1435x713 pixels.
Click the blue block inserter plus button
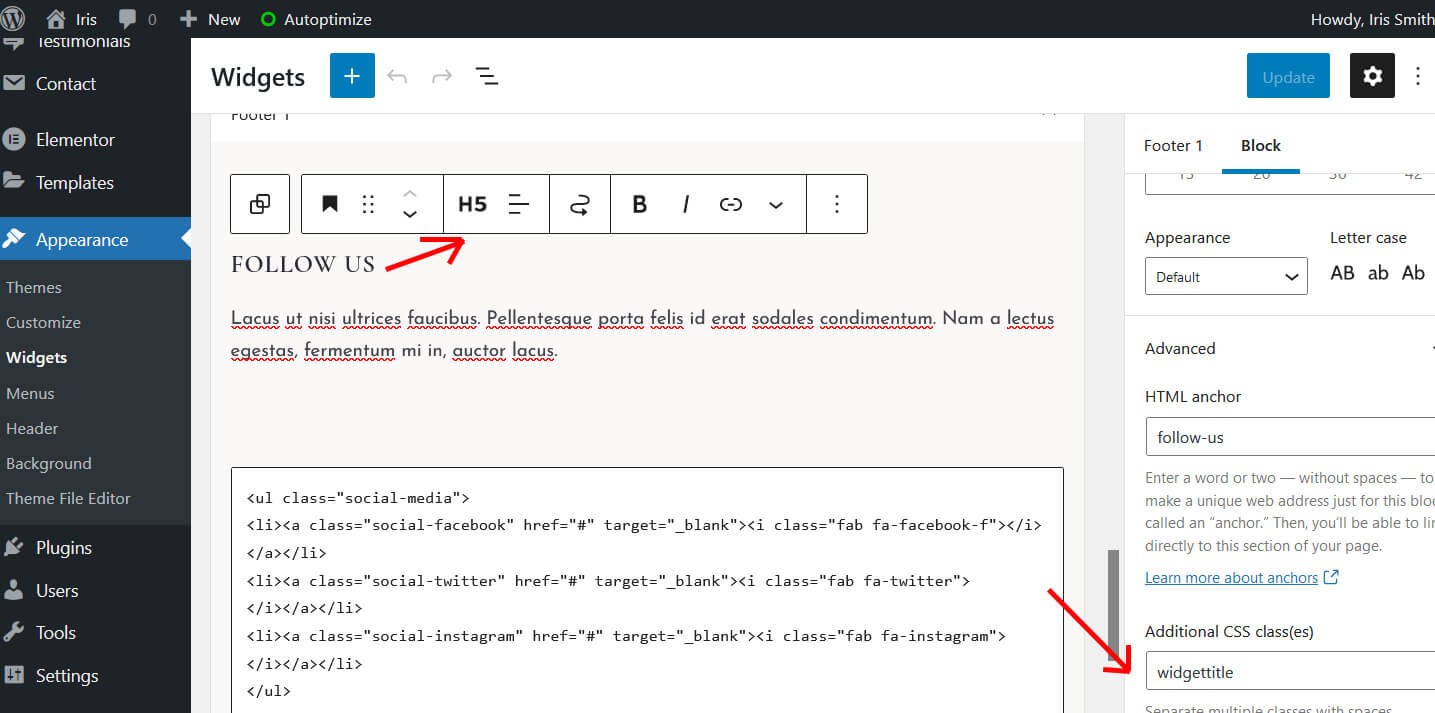point(352,77)
